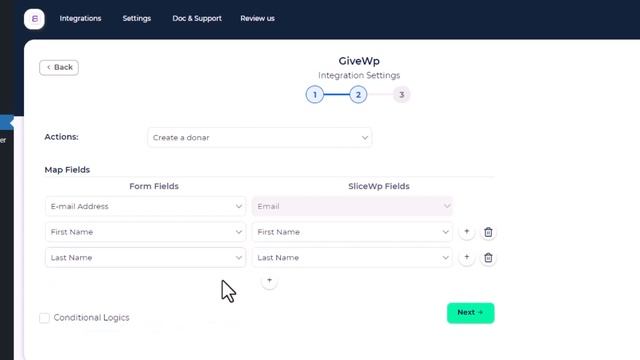Enable the Conditional Logics checkbox

[x=44, y=318]
